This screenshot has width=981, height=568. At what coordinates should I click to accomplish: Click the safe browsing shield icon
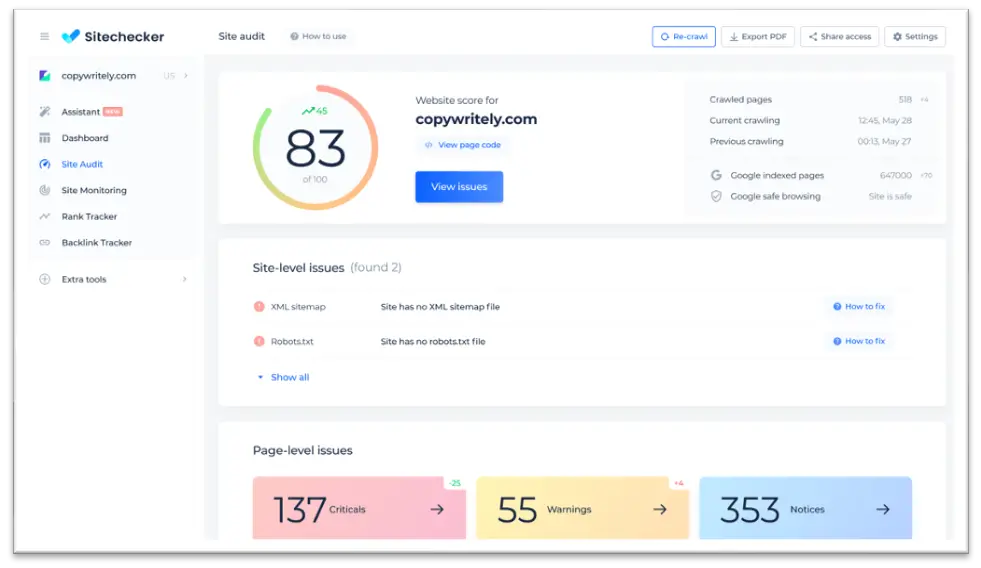pyautogui.click(x=716, y=196)
